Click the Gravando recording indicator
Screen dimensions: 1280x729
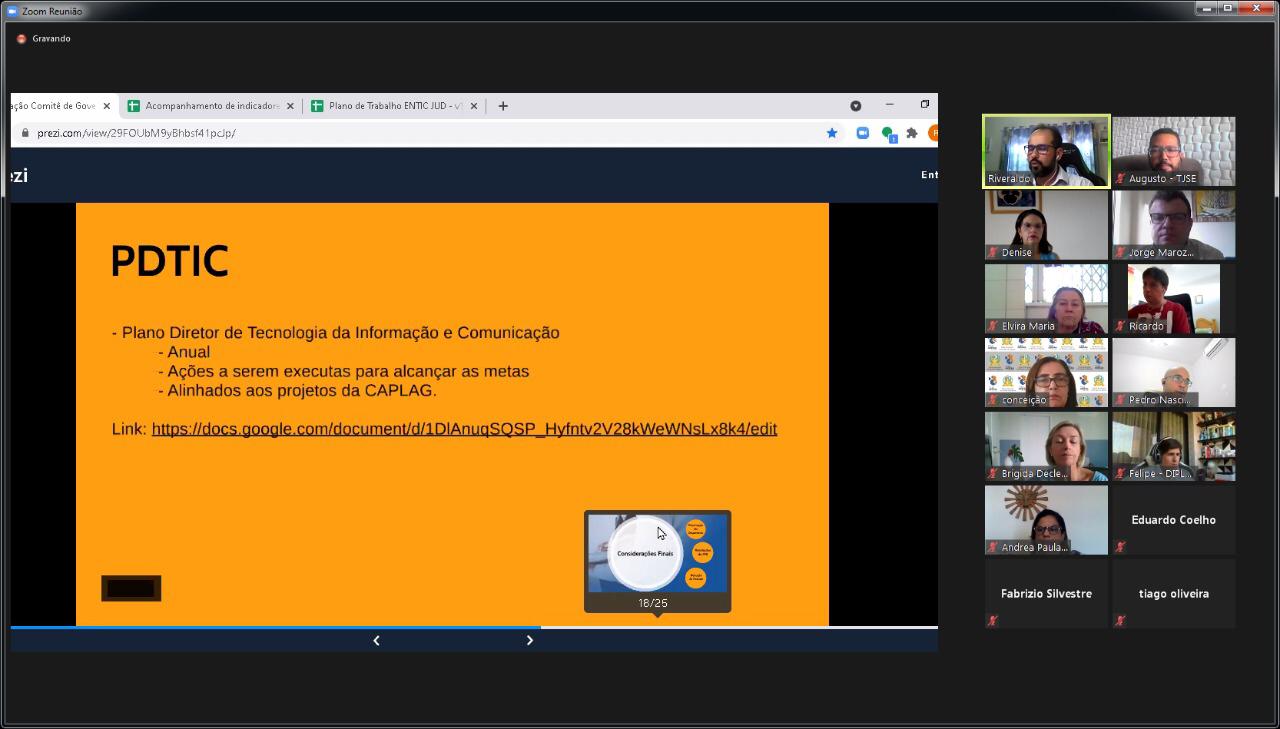(x=44, y=39)
